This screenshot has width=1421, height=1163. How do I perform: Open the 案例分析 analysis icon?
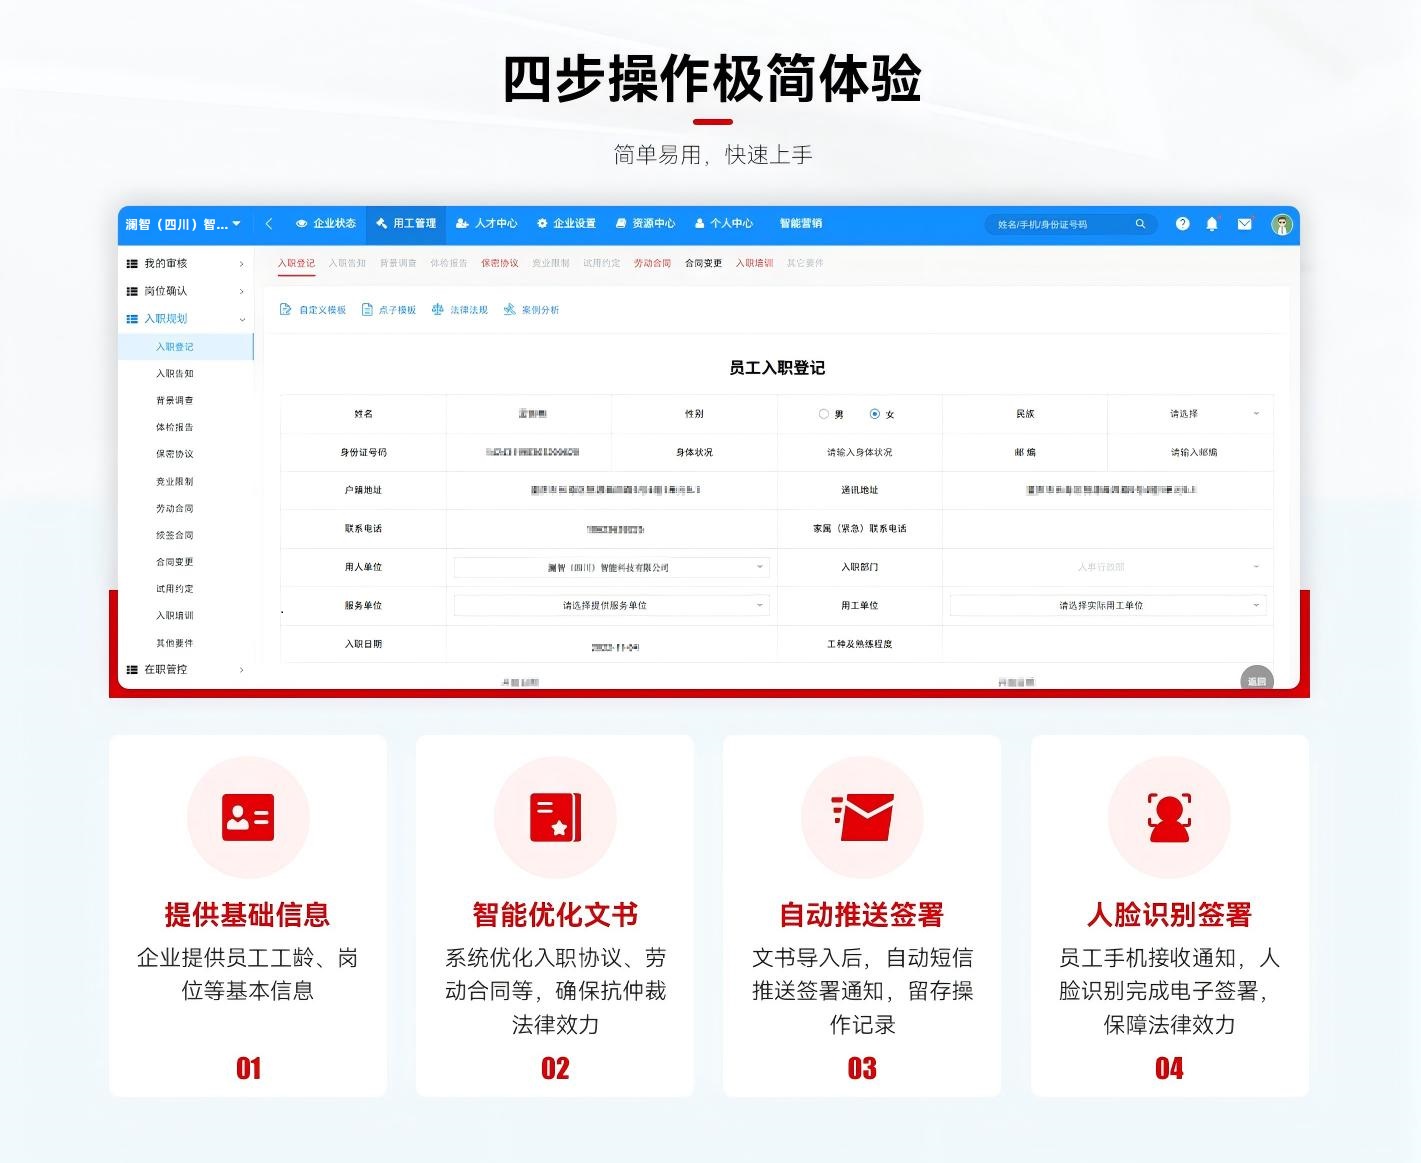click(x=509, y=310)
